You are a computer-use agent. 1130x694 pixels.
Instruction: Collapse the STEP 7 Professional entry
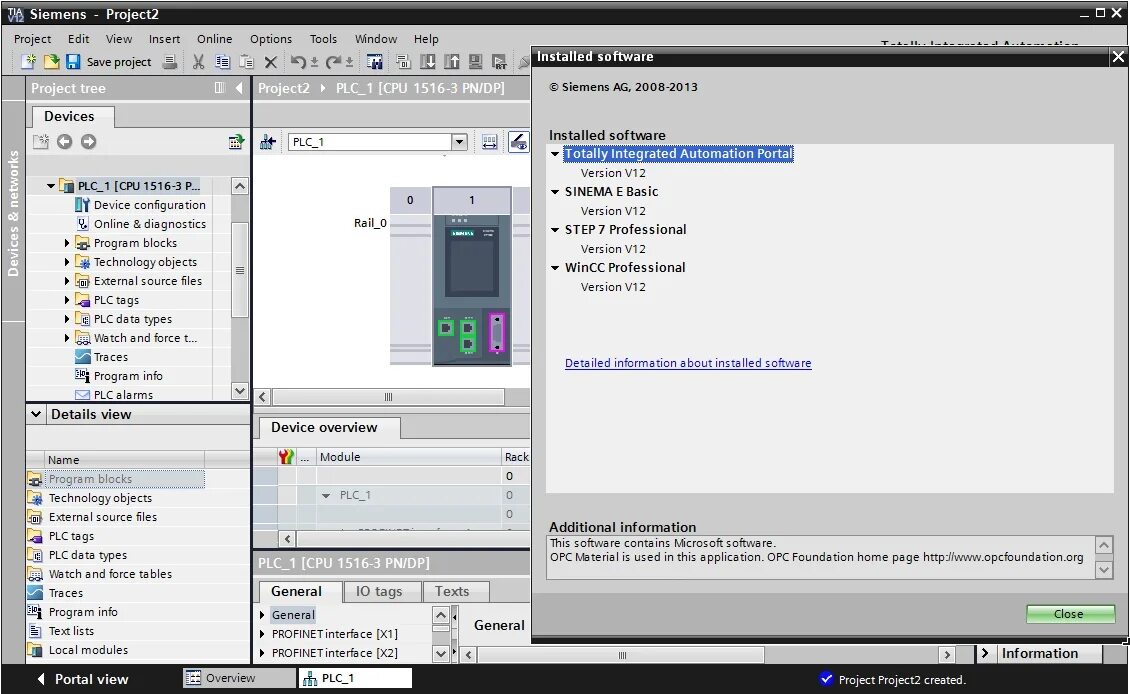(555, 230)
